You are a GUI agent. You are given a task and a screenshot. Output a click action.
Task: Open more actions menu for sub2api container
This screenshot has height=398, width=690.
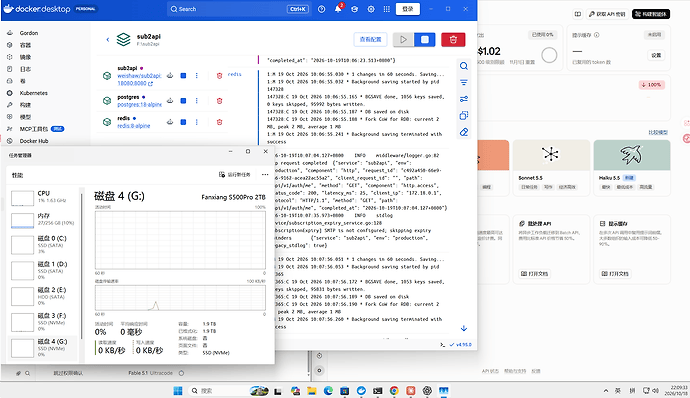(x=197, y=76)
